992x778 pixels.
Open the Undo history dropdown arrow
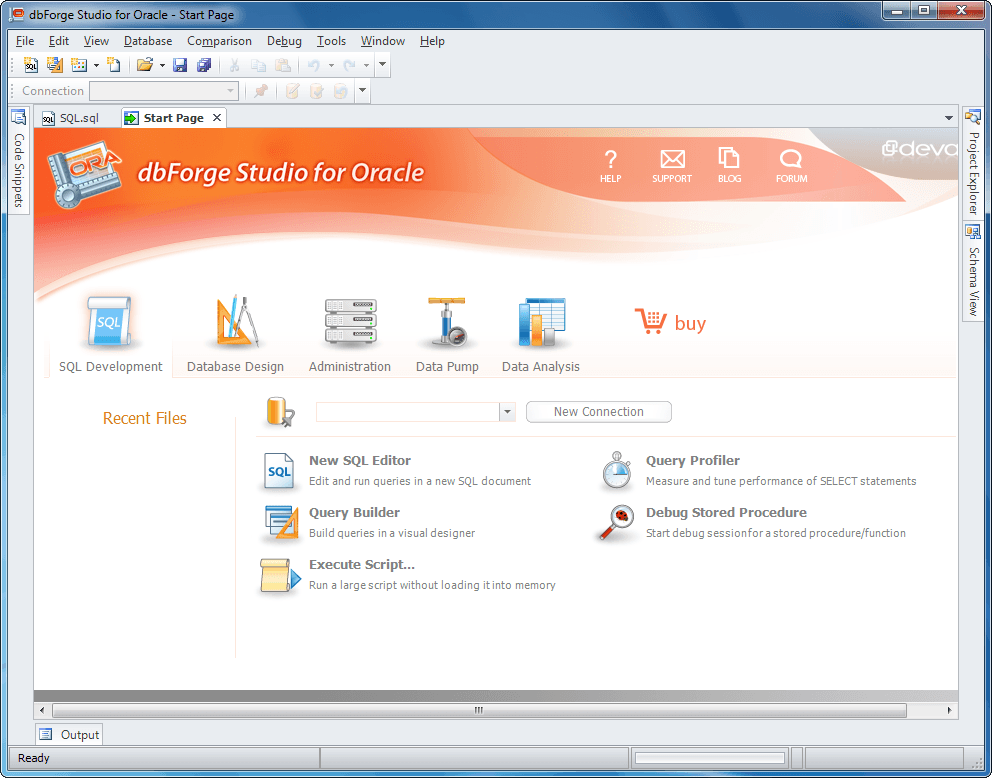pos(331,65)
